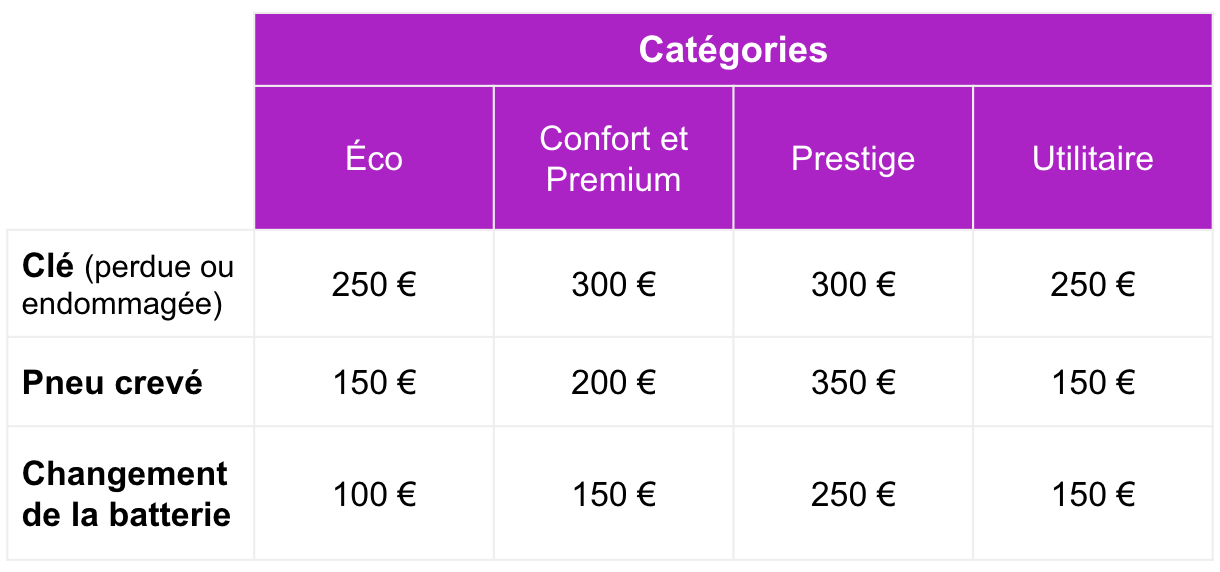The width and height of the screenshot is (1220, 572).
Task: Select the Utilitaire battery price 150 €
Action: tap(1093, 494)
